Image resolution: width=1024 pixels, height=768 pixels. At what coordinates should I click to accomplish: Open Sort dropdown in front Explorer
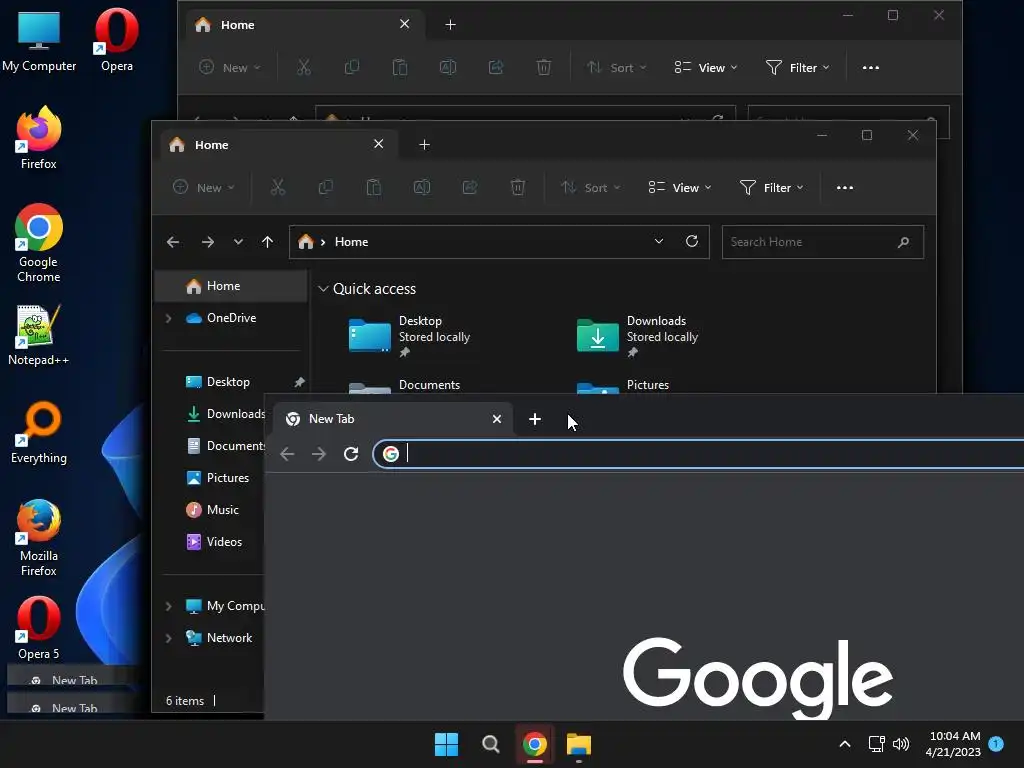click(x=590, y=187)
